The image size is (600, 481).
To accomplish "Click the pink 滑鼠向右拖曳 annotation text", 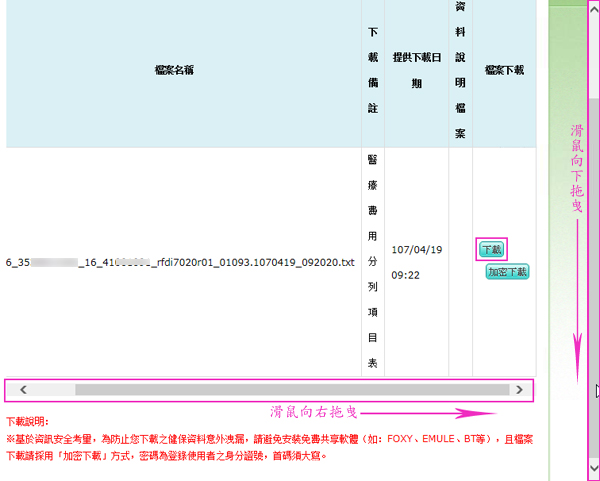I will (x=314, y=412).
